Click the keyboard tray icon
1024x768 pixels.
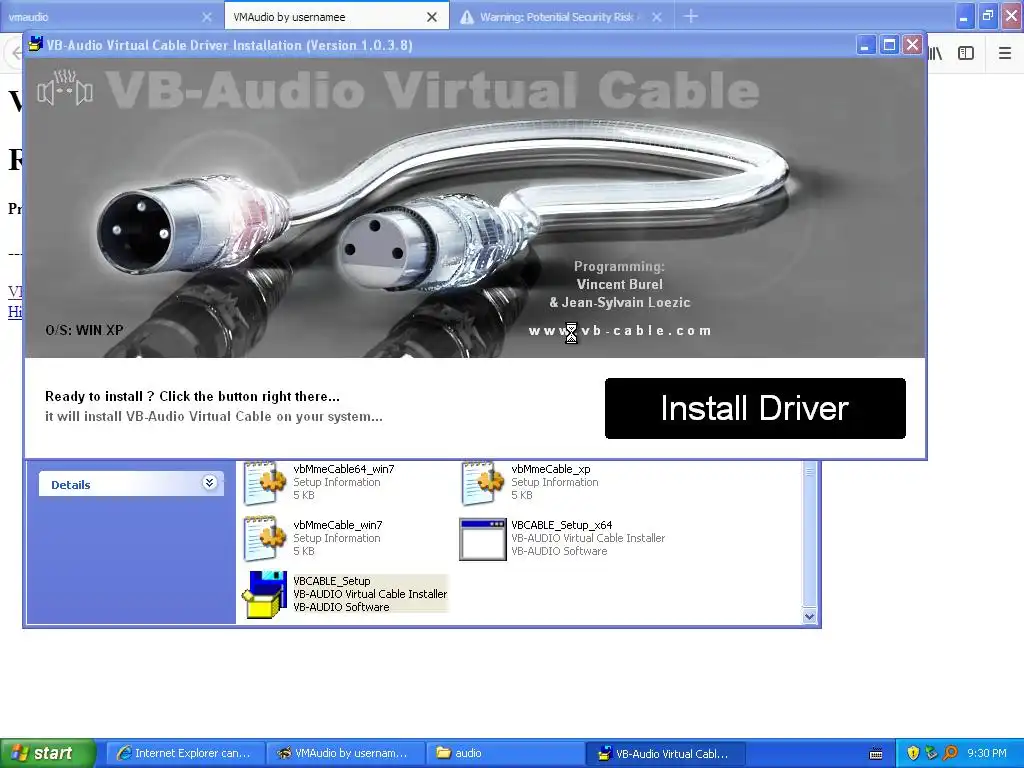(876, 754)
